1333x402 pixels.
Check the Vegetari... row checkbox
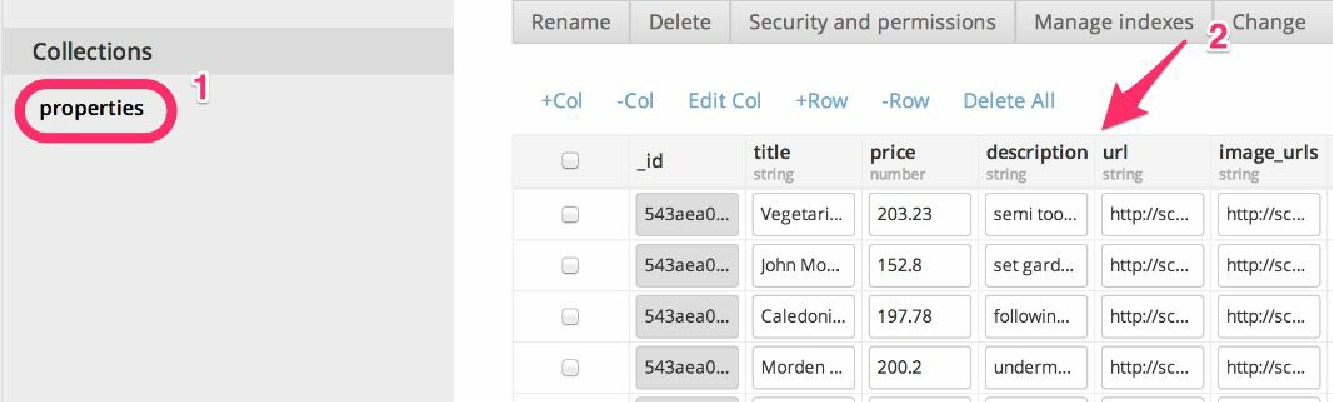click(570, 213)
